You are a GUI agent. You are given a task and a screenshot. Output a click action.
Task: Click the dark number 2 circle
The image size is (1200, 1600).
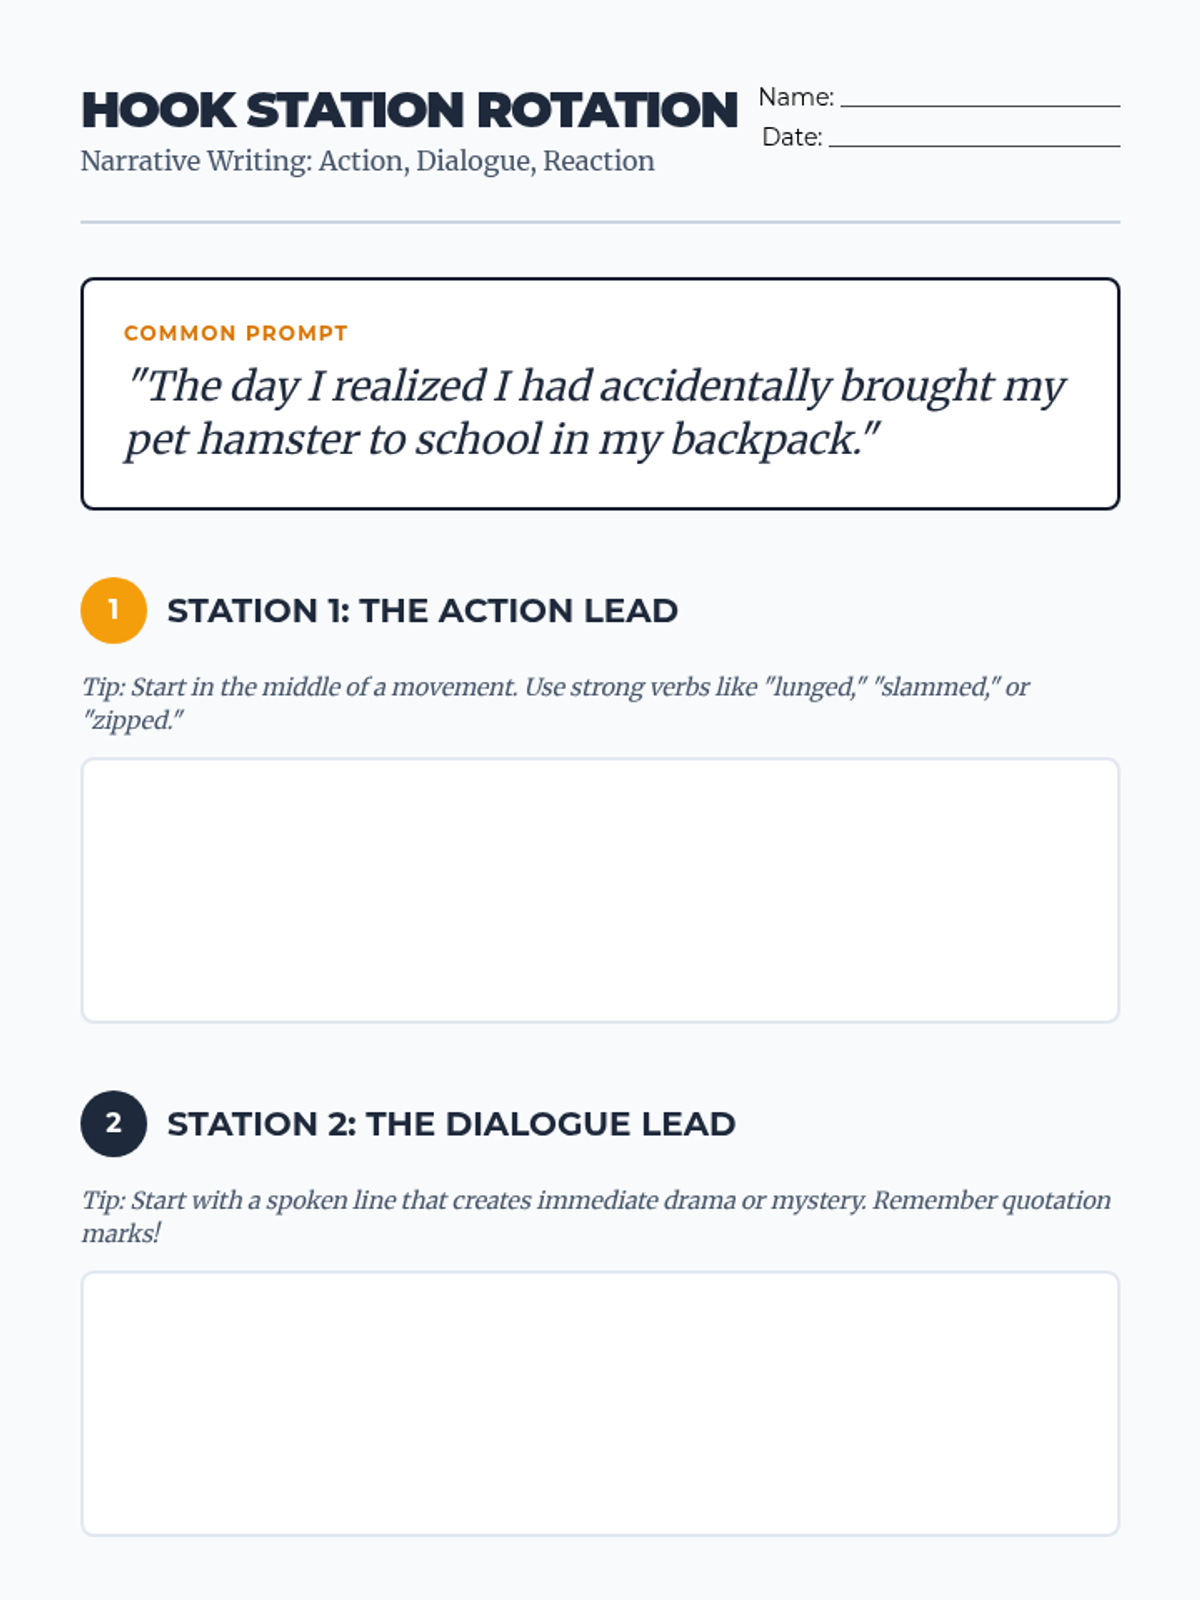click(113, 1123)
